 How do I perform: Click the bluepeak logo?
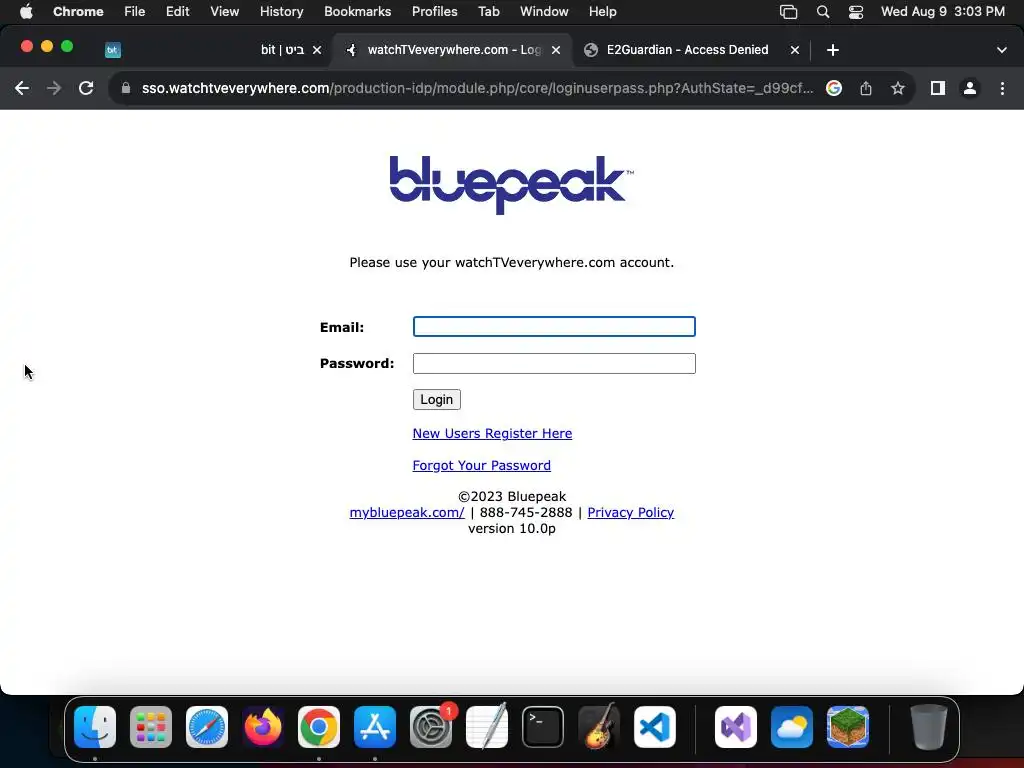511,185
